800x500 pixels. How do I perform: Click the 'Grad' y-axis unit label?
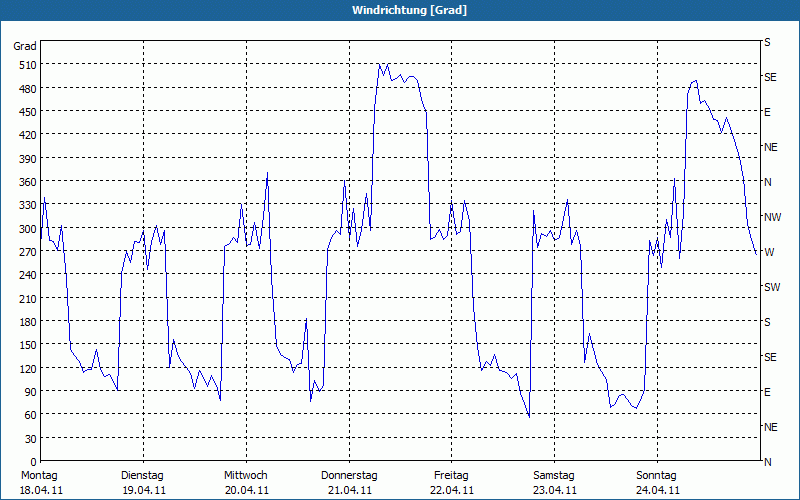pos(25,46)
